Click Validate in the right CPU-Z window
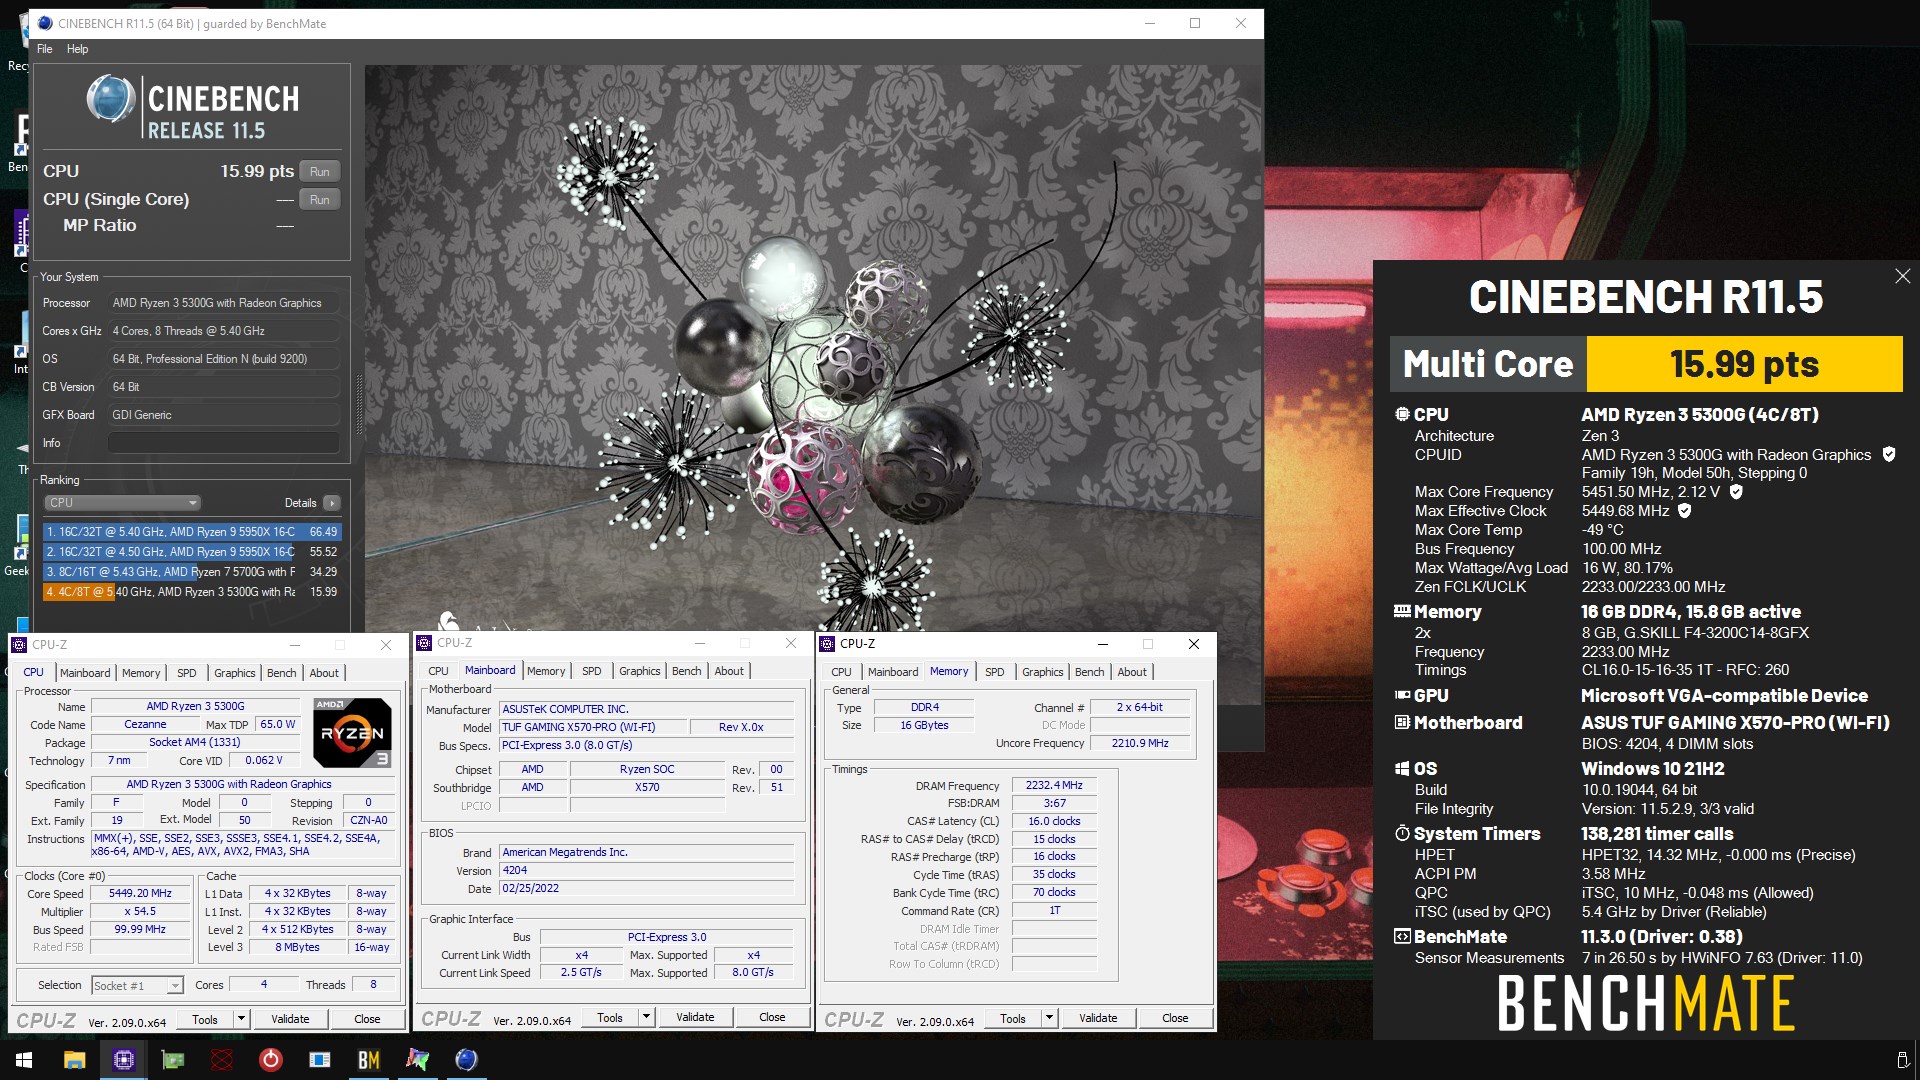This screenshot has width=1920, height=1080. pyautogui.click(x=1098, y=1018)
